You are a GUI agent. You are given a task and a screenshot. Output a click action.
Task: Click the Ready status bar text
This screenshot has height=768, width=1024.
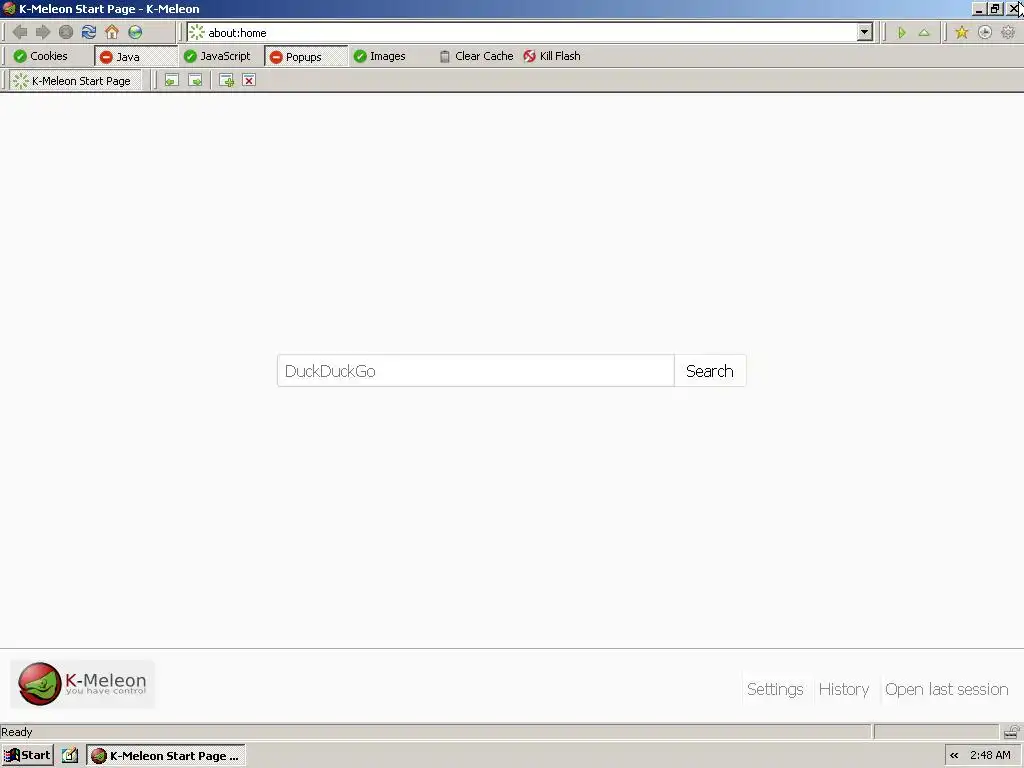point(17,732)
